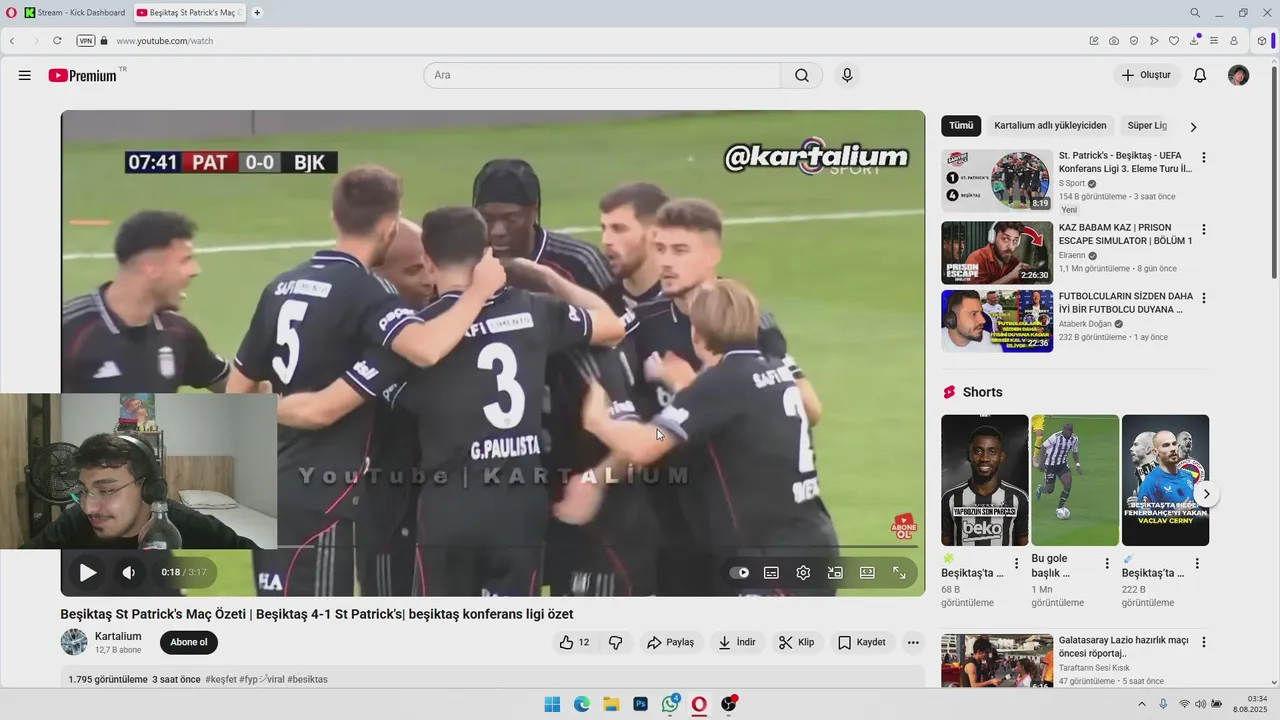Create a clip with Klip
The height and width of the screenshot is (720, 1280).
coord(797,642)
